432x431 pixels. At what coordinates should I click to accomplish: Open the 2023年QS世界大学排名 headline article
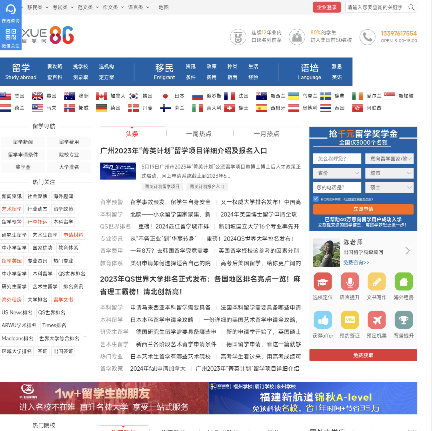click(200, 285)
